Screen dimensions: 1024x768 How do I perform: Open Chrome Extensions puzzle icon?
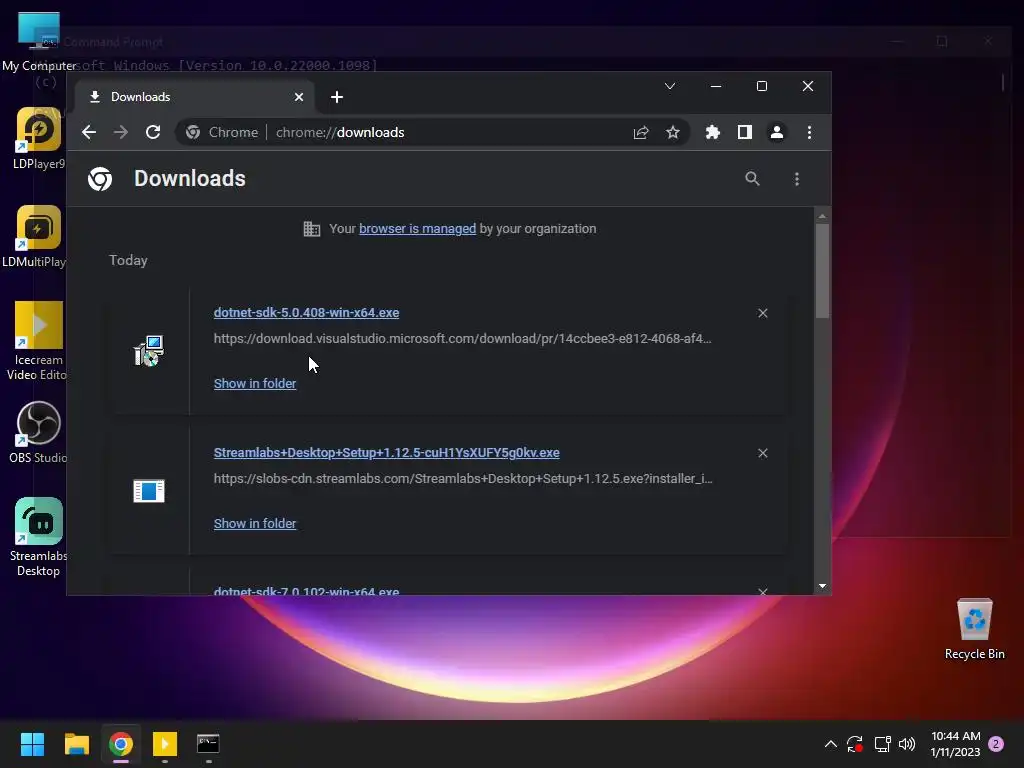712,133
